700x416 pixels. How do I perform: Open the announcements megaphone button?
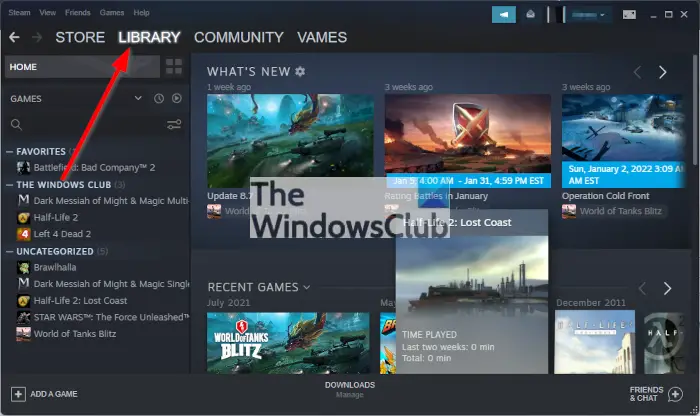tap(504, 15)
